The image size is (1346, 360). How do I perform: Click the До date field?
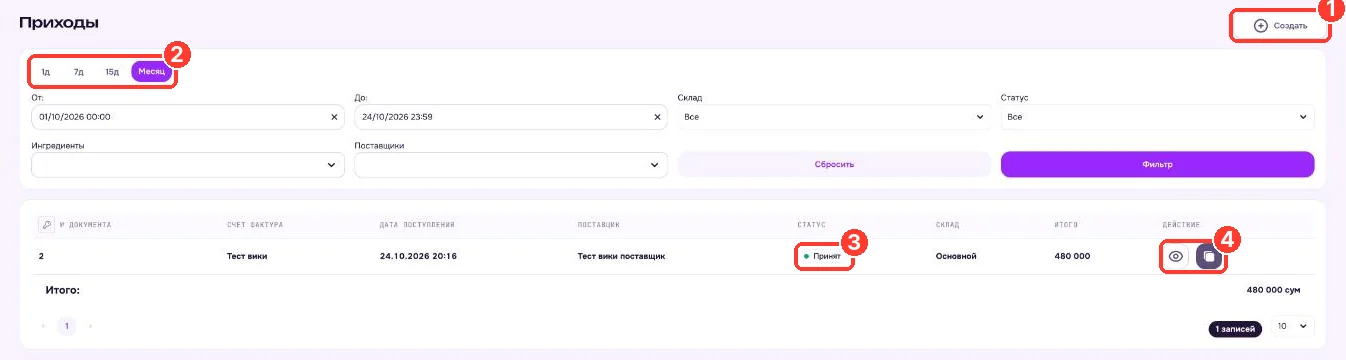coord(511,117)
